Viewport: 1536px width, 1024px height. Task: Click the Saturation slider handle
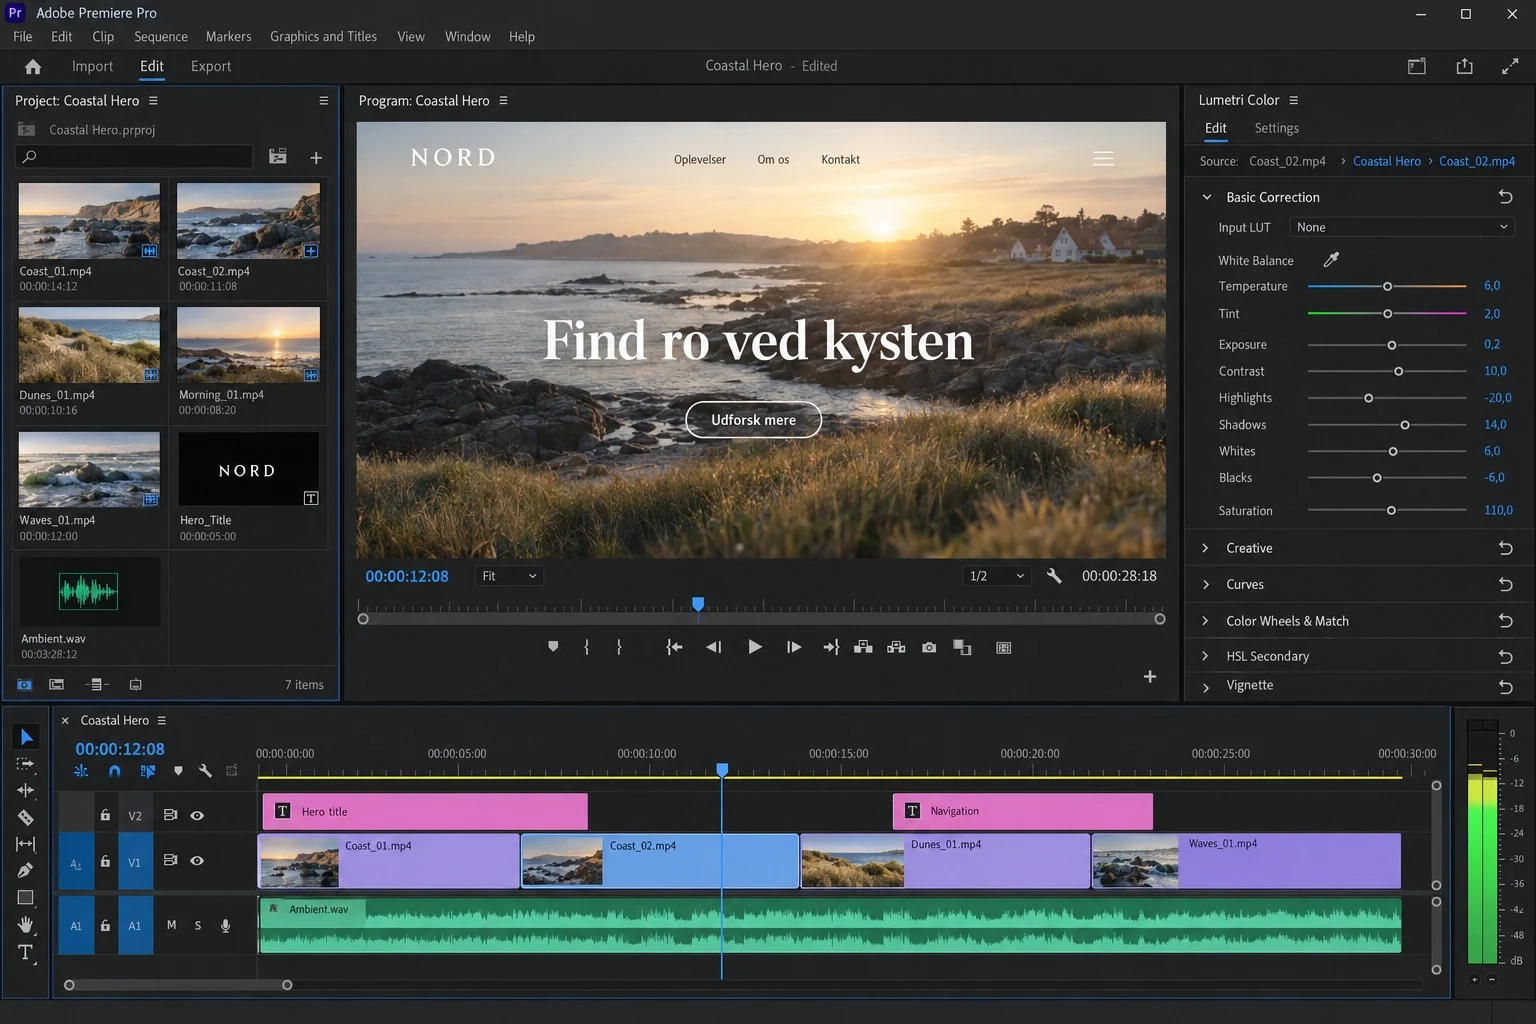click(x=1391, y=511)
